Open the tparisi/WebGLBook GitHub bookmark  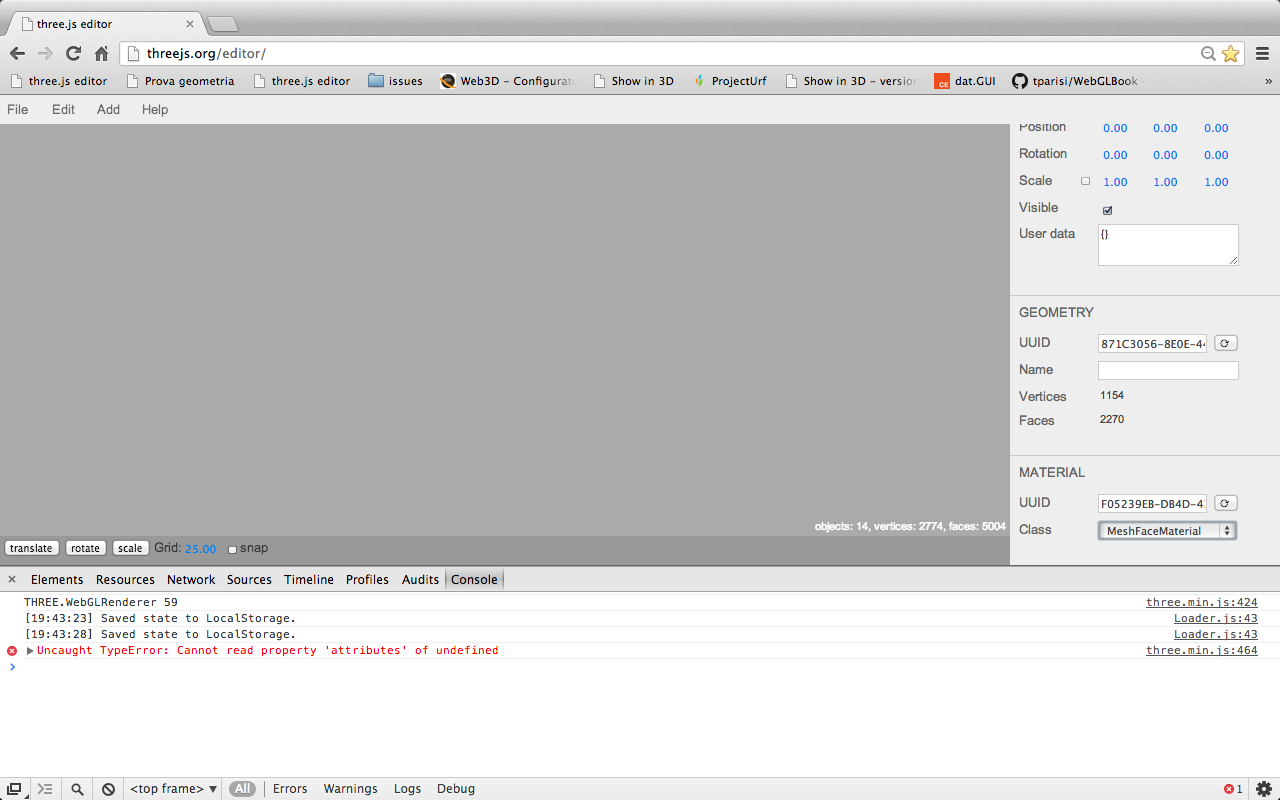(1075, 81)
